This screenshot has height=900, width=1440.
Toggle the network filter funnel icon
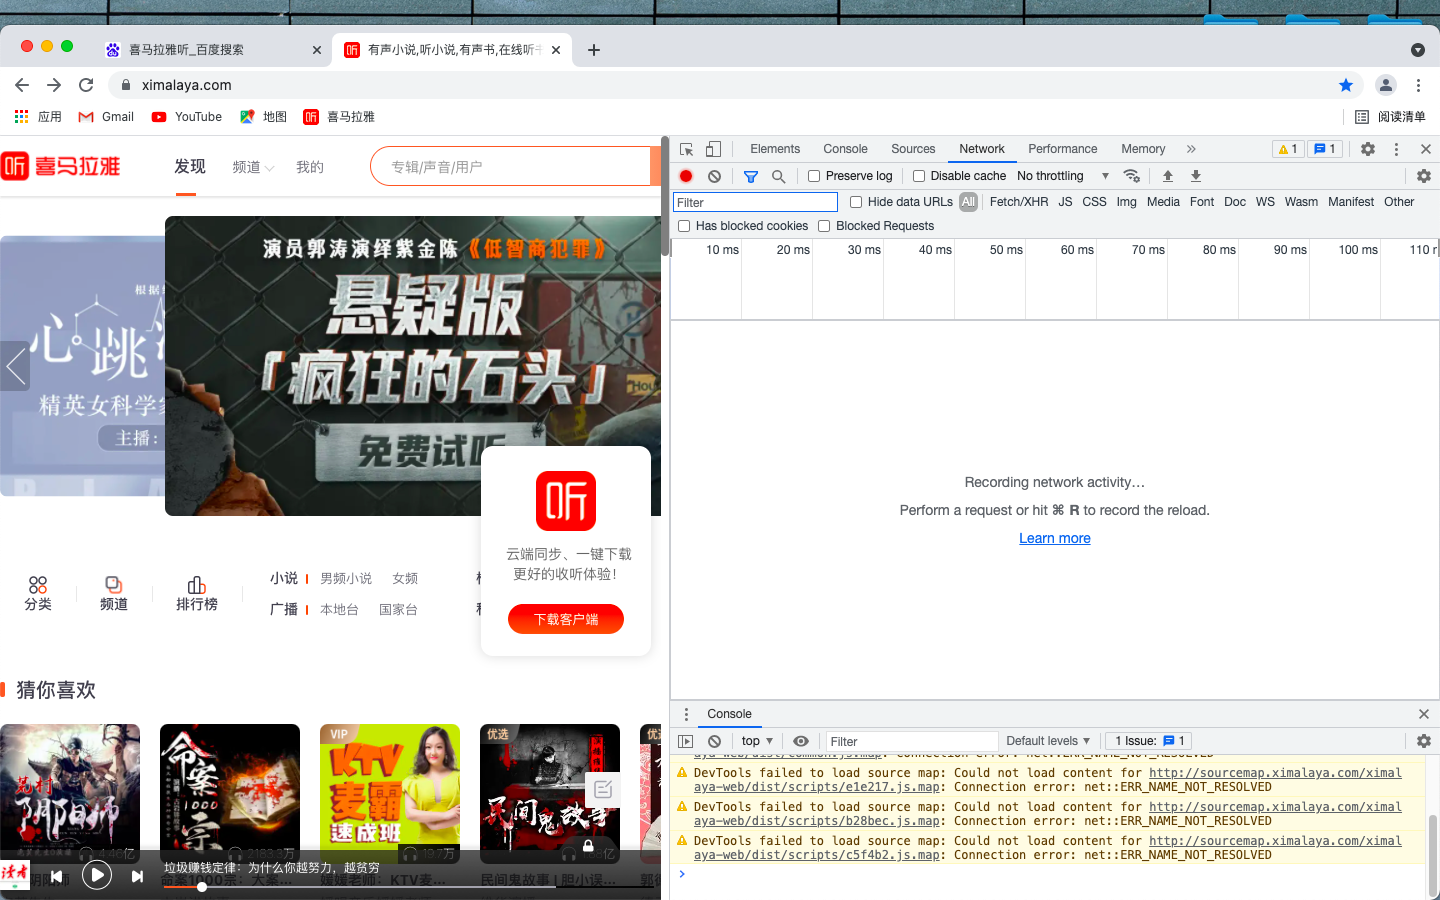click(x=751, y=176)
